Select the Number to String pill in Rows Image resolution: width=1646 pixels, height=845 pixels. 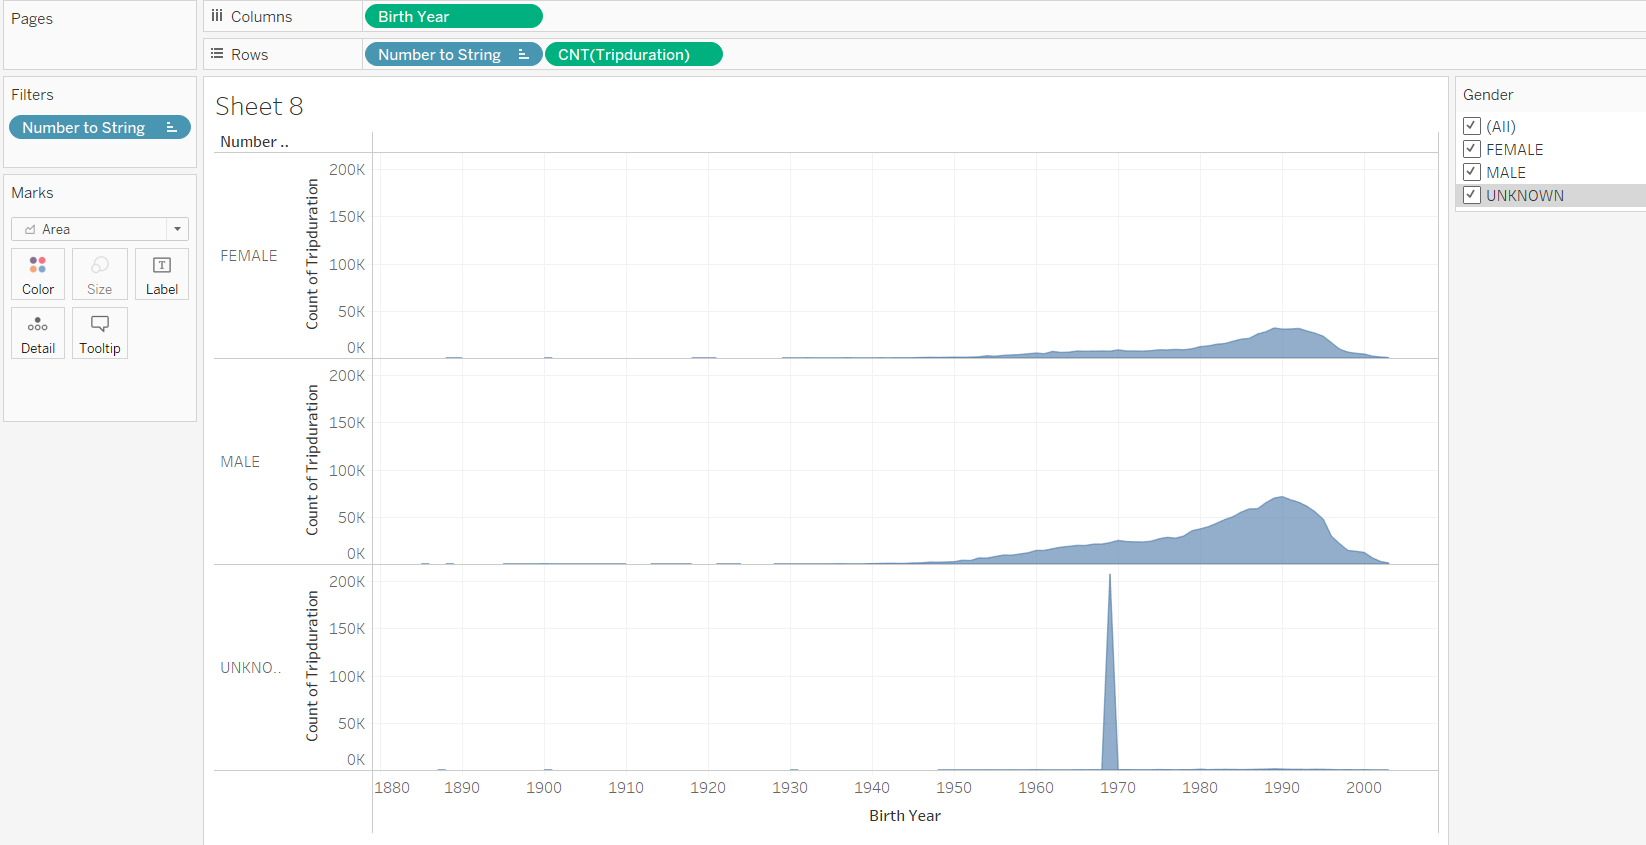click(x=454, y=54)
